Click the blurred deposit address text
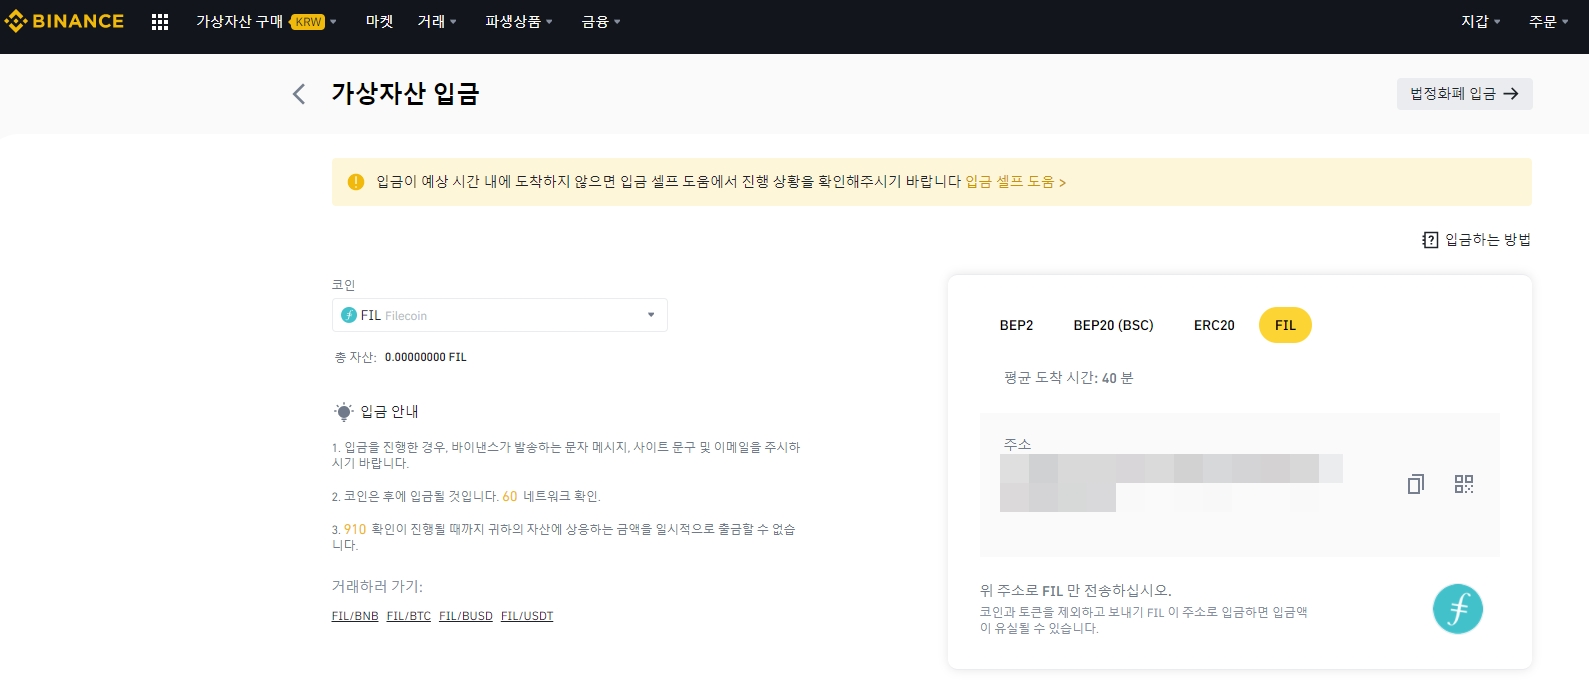Image resolution: width=1589 pixels, height=698 pixels. pos(1171,483)
